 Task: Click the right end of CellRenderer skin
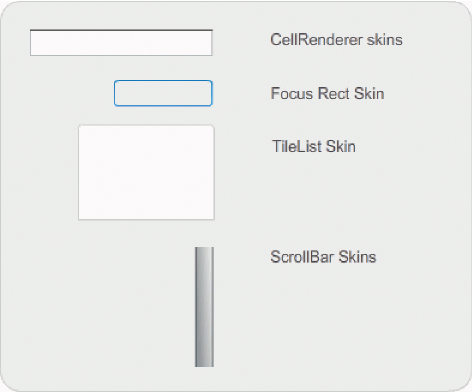pyautogui.click(x=211, y=42)
